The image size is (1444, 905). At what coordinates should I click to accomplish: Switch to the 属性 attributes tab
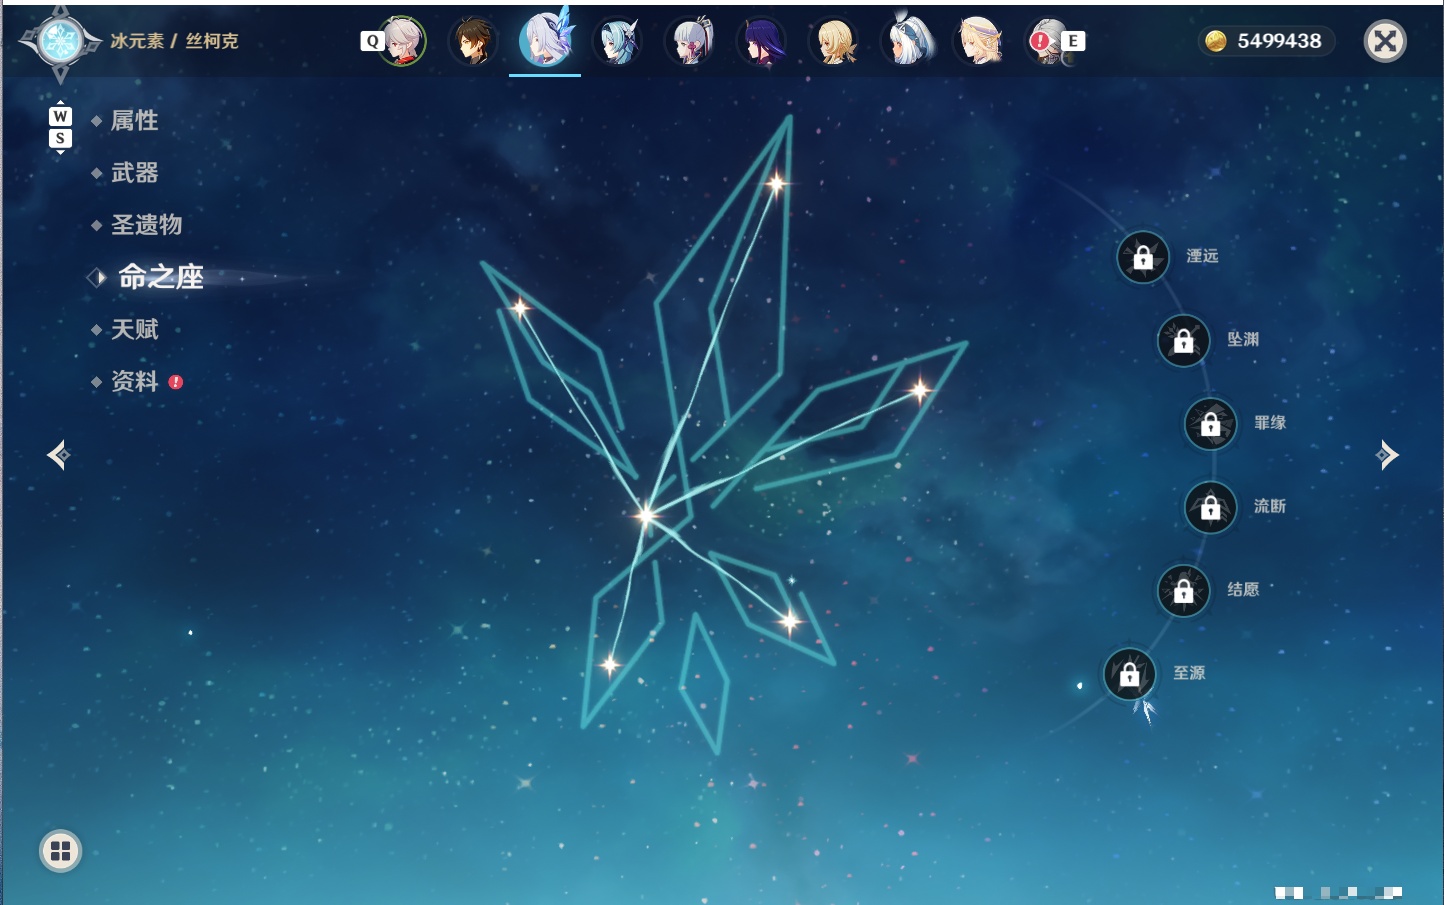134,121
